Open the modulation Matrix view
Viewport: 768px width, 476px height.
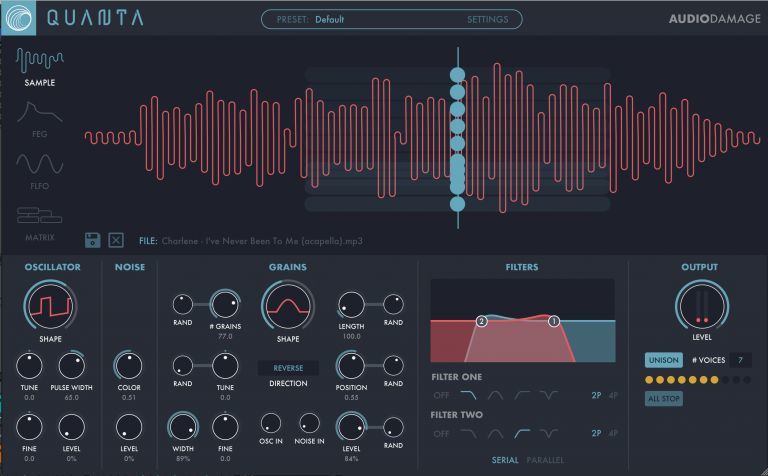(x=40, y=221)
